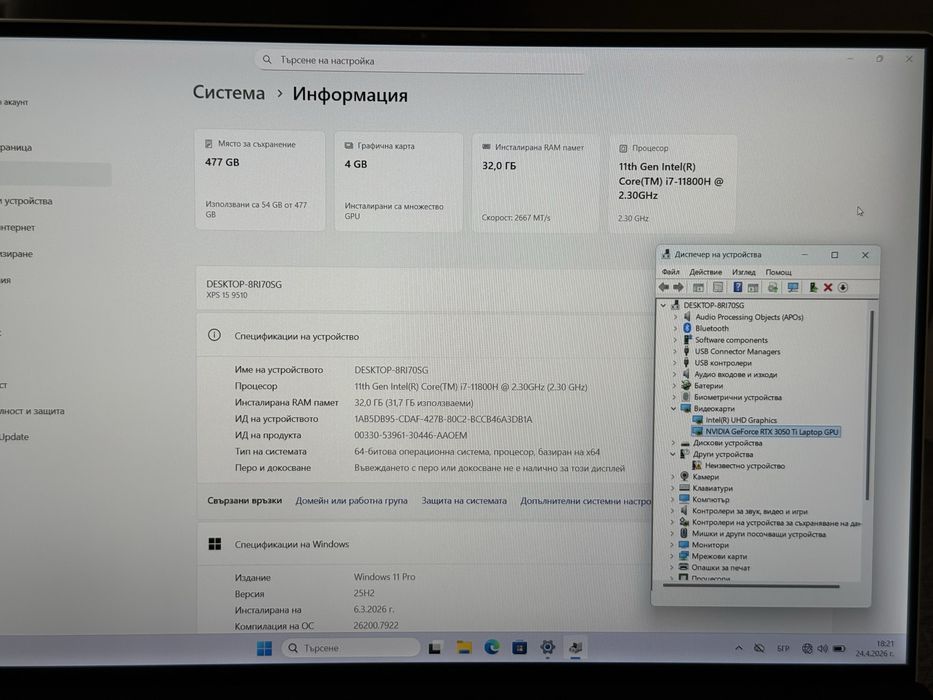The image size is (933, 700).
Task: Click the red X Uninstall device icon
Action: pyautogui.click(x=828, y=288)
